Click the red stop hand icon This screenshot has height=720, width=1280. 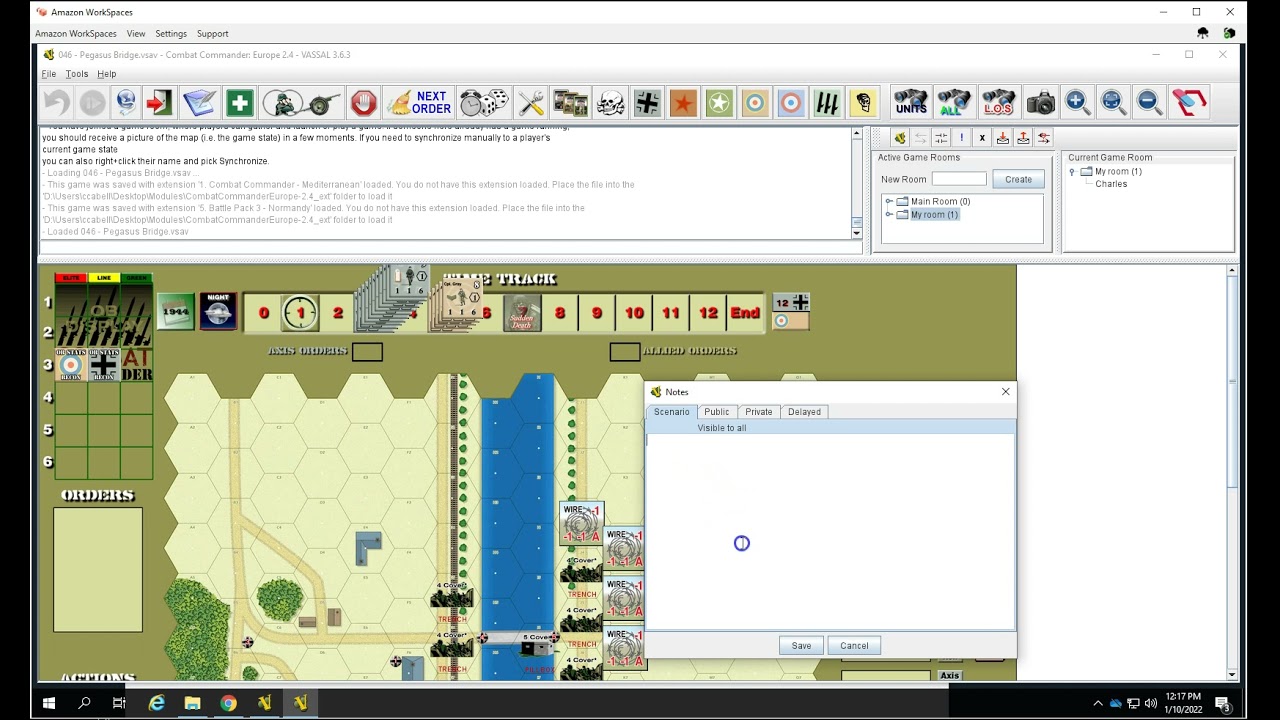363,102
